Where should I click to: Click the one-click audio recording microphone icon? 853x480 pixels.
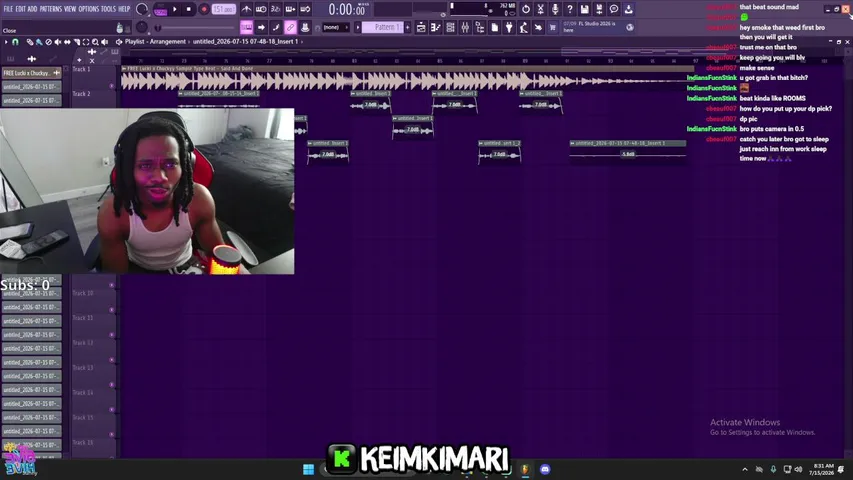(555, 9)
